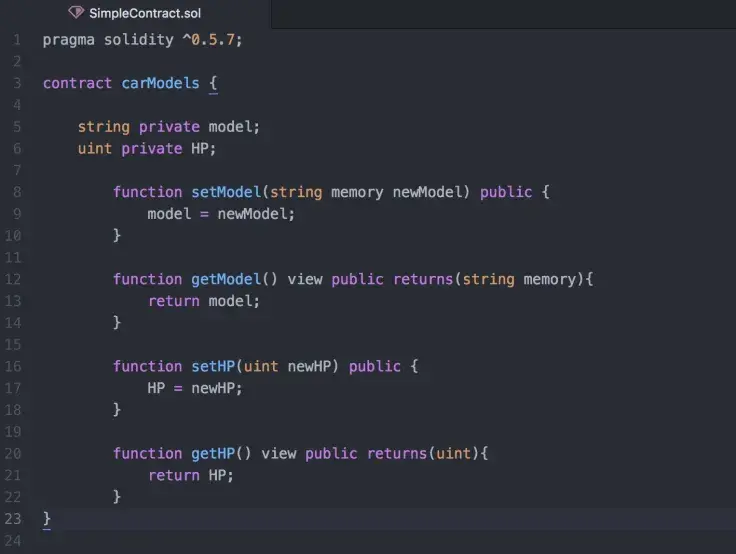This screenshot has height=554, width=736.
Task: Click 'HP;' in return statement line 21
Action: (221, 476)
